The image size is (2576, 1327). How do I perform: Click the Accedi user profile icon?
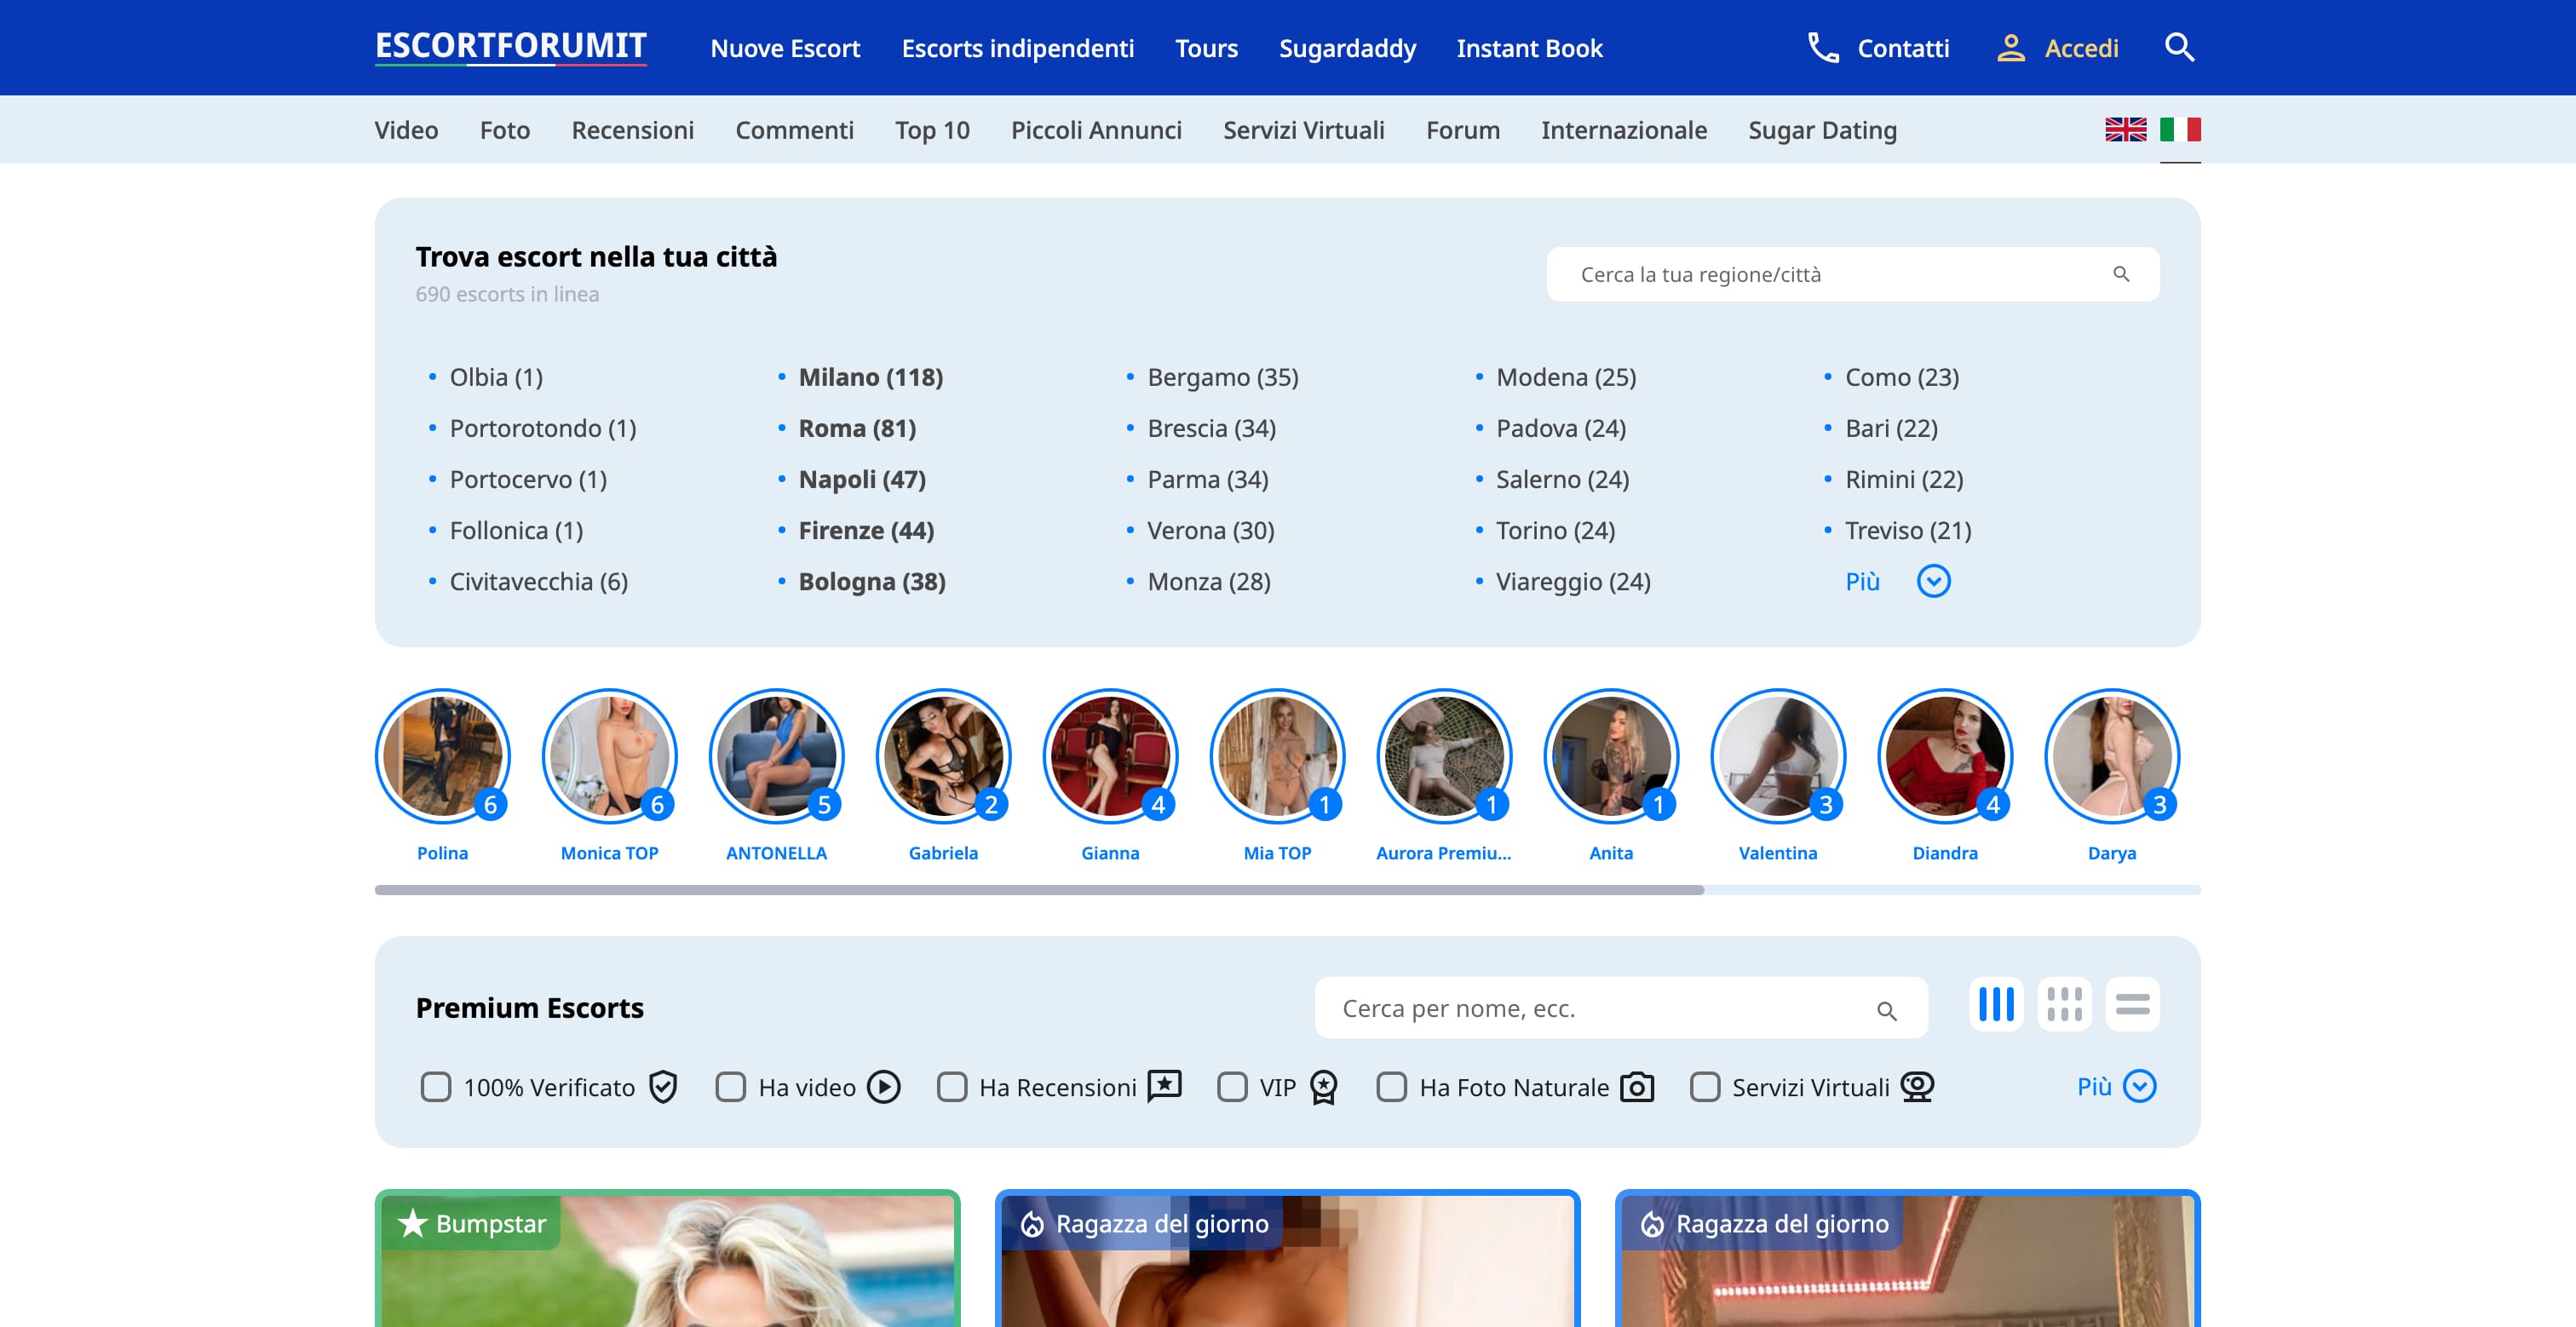(x=2010, y=48)
